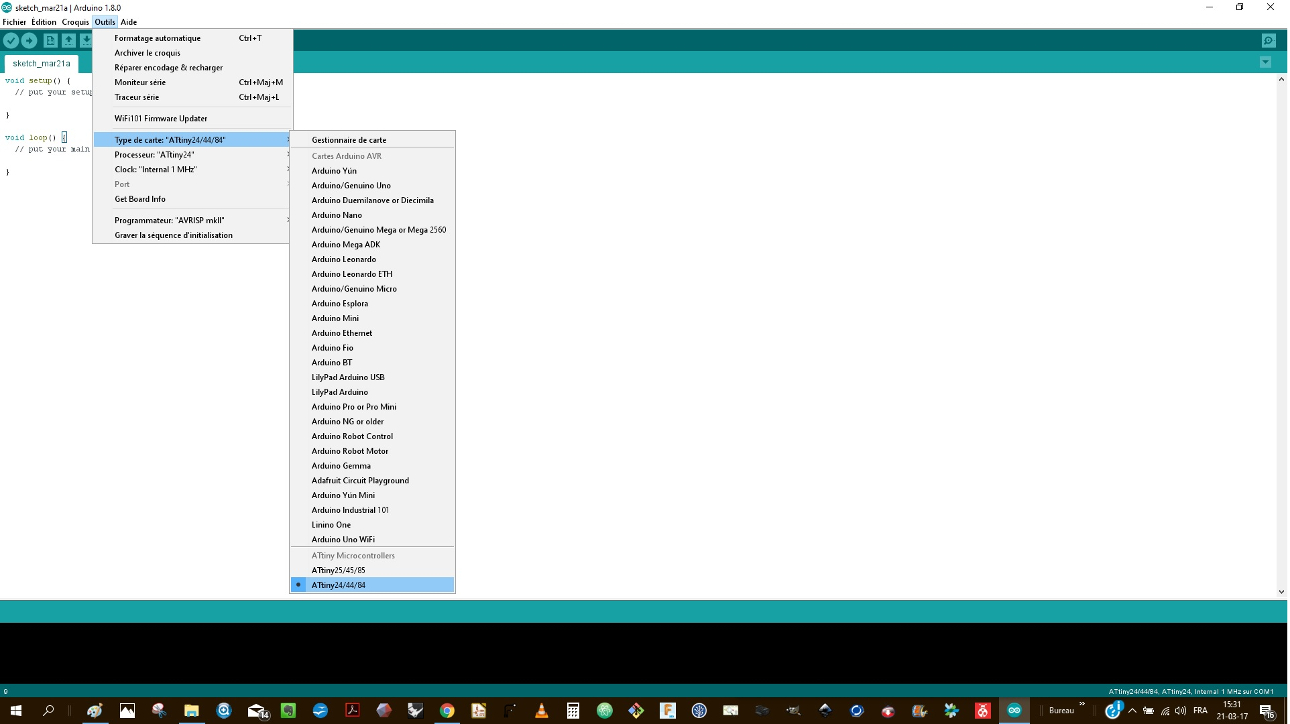The width and height of the screenshot is (1290, 724).
Task: Select Arduino Duemilanove or Diecimila
Action: click(372, 200)
